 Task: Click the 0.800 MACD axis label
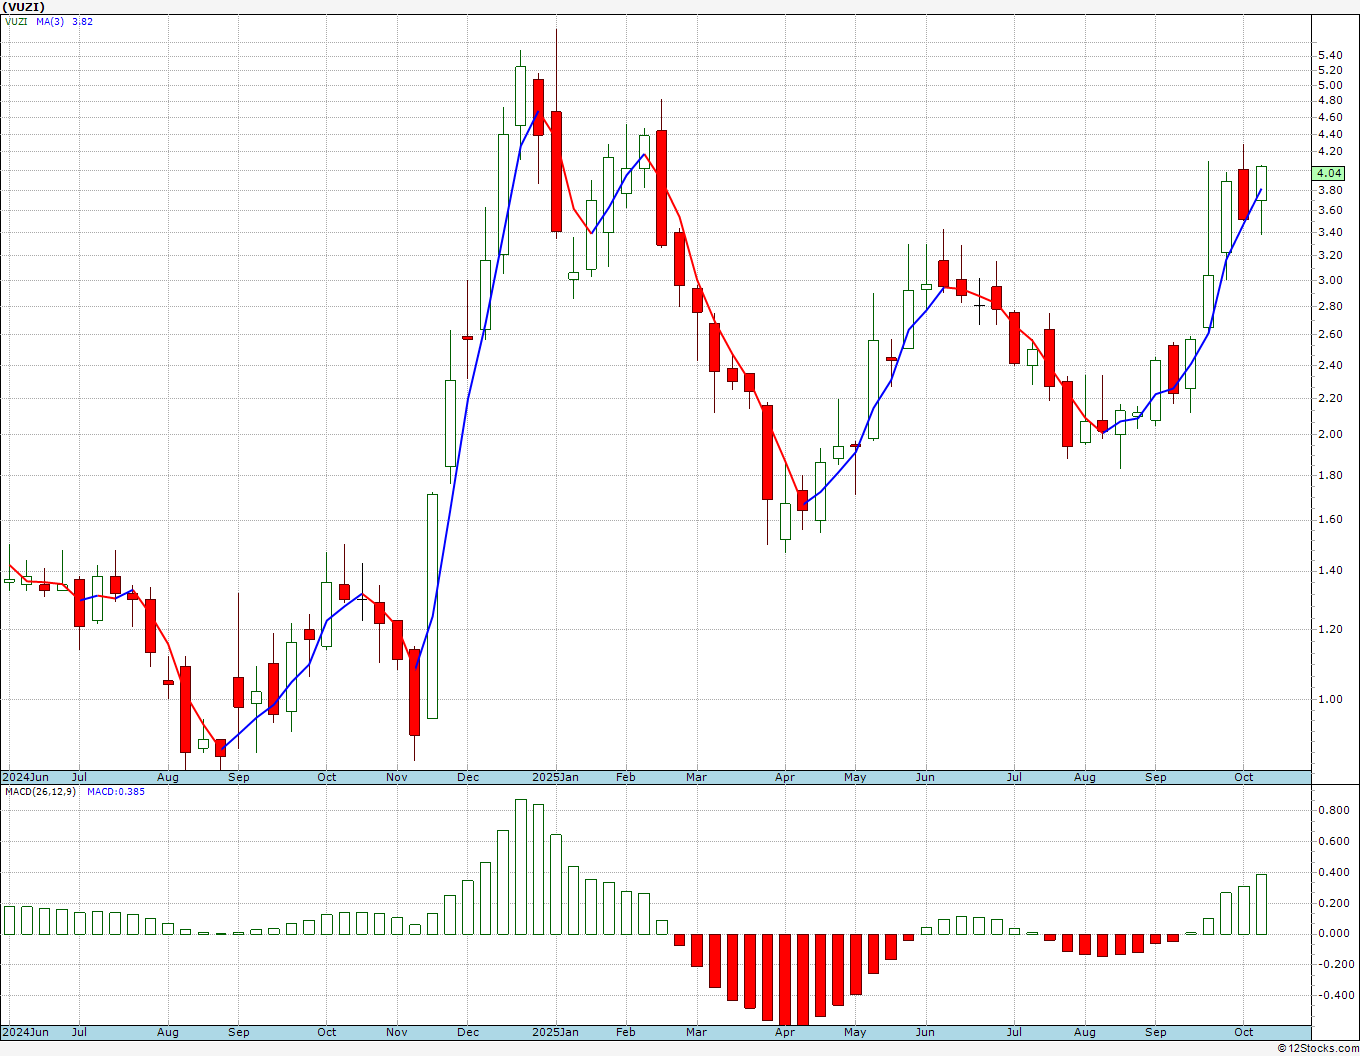click(x=1333, y=810)
